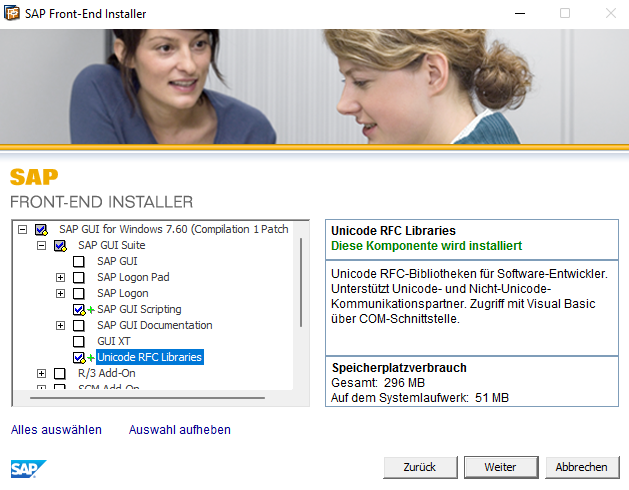Select the R/3 Add-On tree label
Screen dimensions: 629x490
[x=107, y=373]
